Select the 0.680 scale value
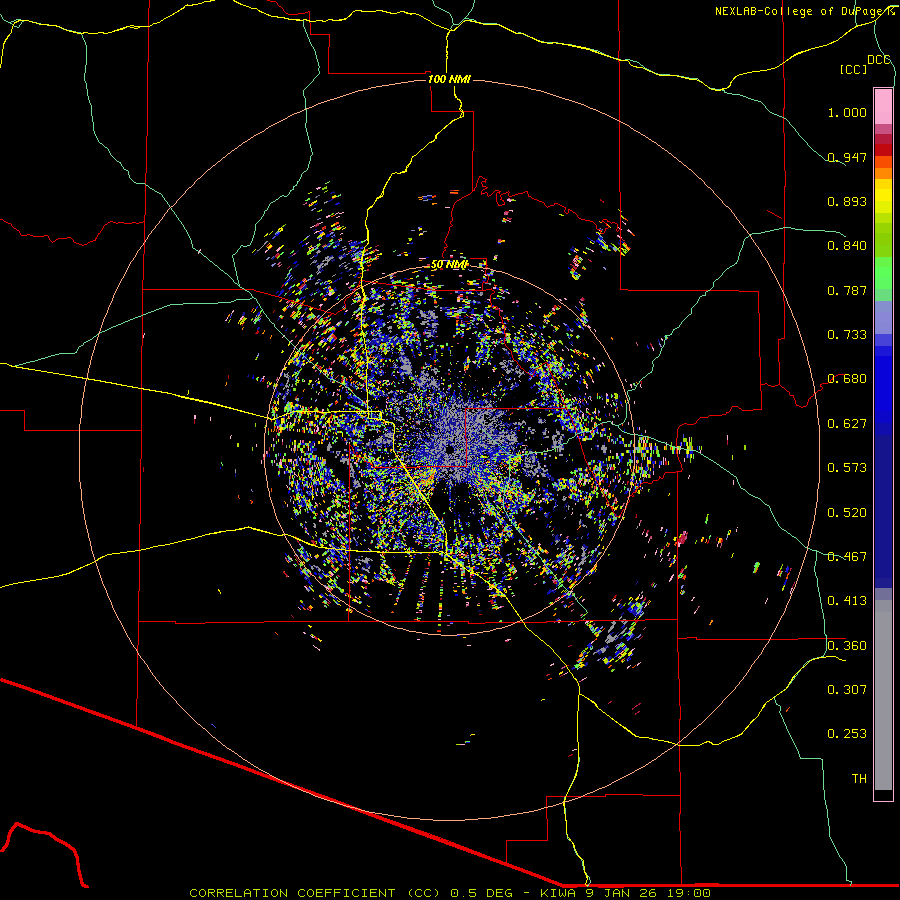Screen dimensions: 900x900 coord(847,379)
